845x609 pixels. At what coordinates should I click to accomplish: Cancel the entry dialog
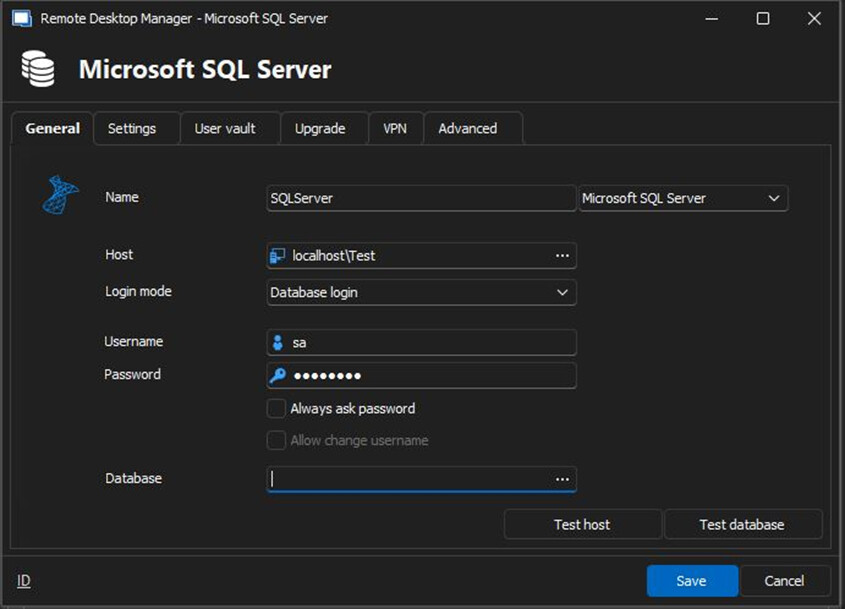[784, 580]
